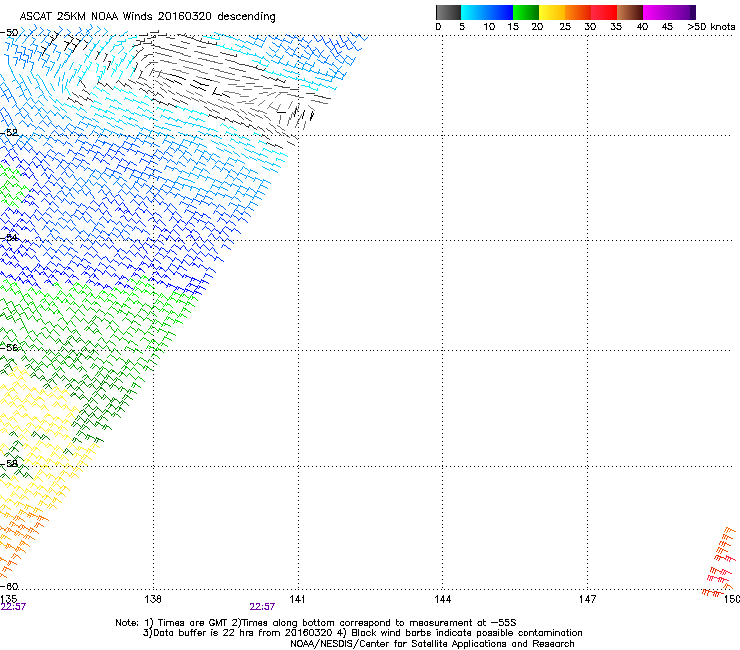This screenshot has height=650, width=740.
Task: Click the title 'ASCAT 25KM NOAA Winds 20160320 descending'
Action: (147, 16)
